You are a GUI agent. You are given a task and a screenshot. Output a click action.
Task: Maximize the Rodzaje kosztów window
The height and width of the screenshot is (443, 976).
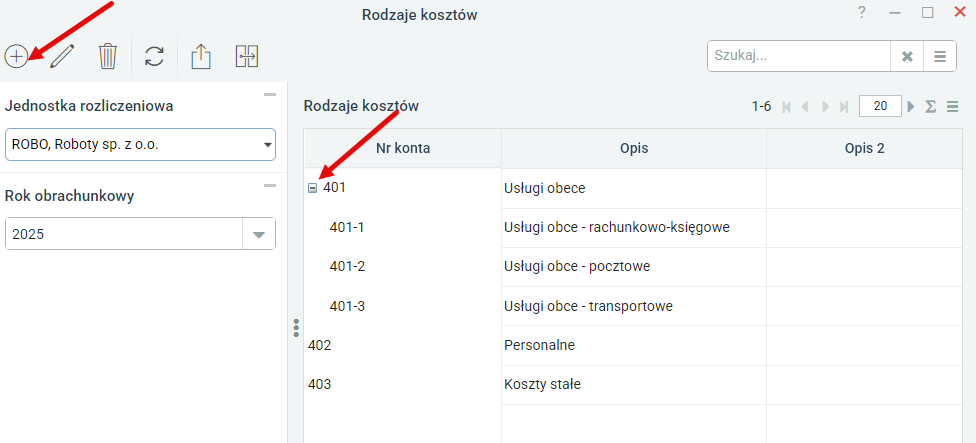(x=927, y=12)
